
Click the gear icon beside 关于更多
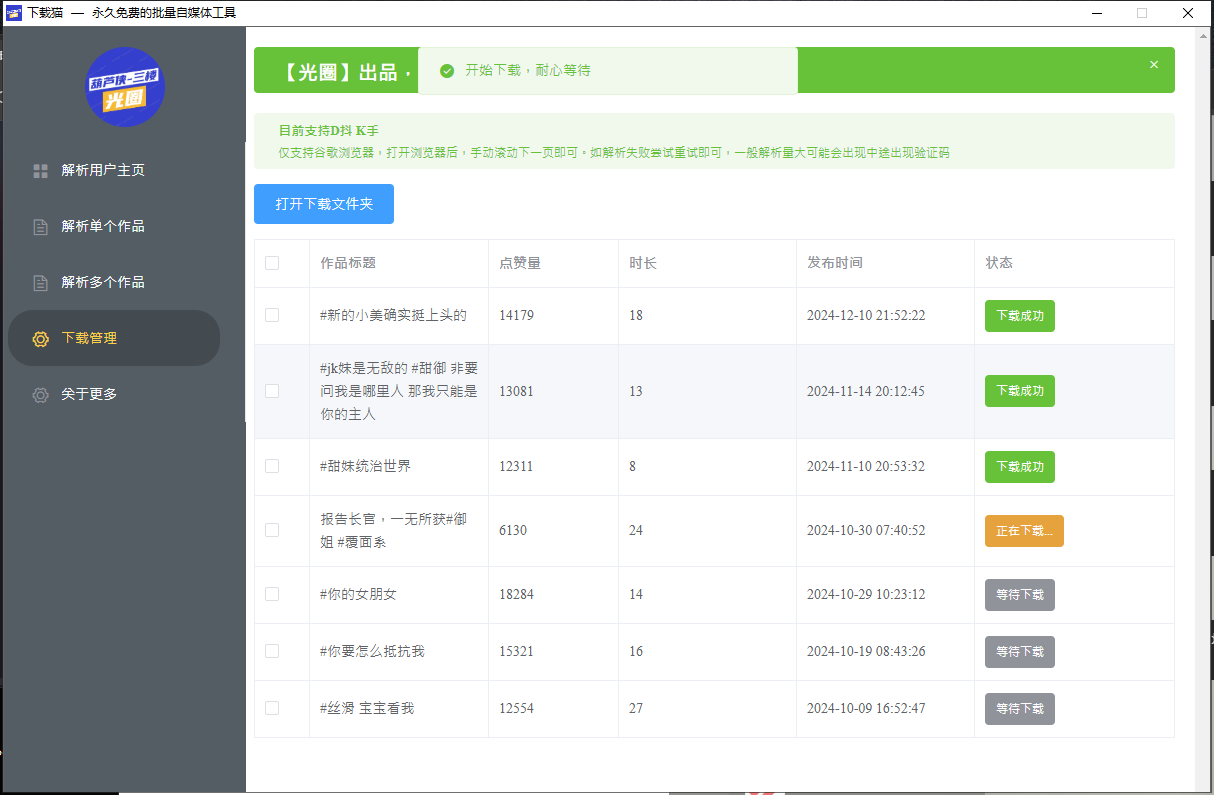pos(41,395)
